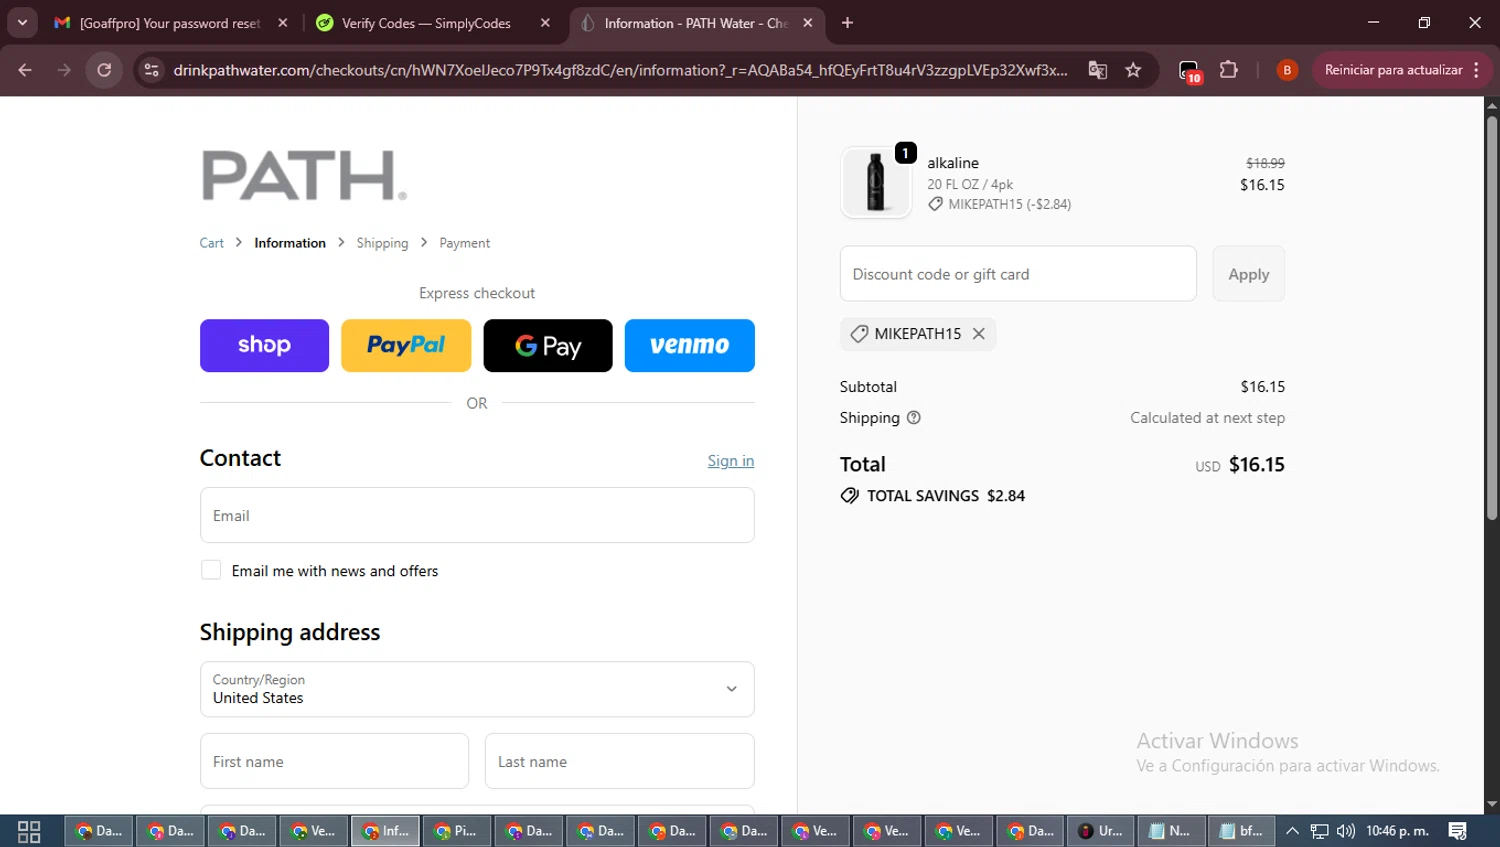Go back to previous page

(25, 70)
